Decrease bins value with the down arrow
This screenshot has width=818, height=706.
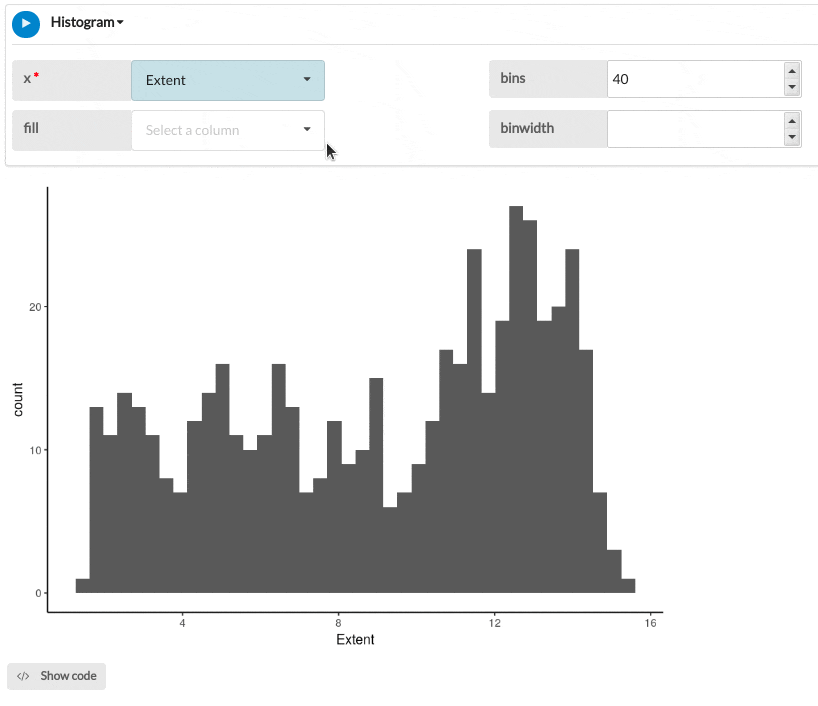(x=792, y=88)
